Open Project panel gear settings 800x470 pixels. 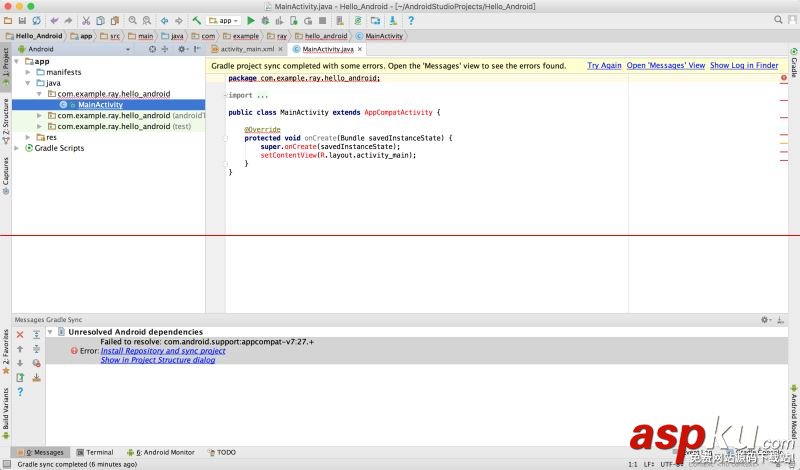coord(182,49)
